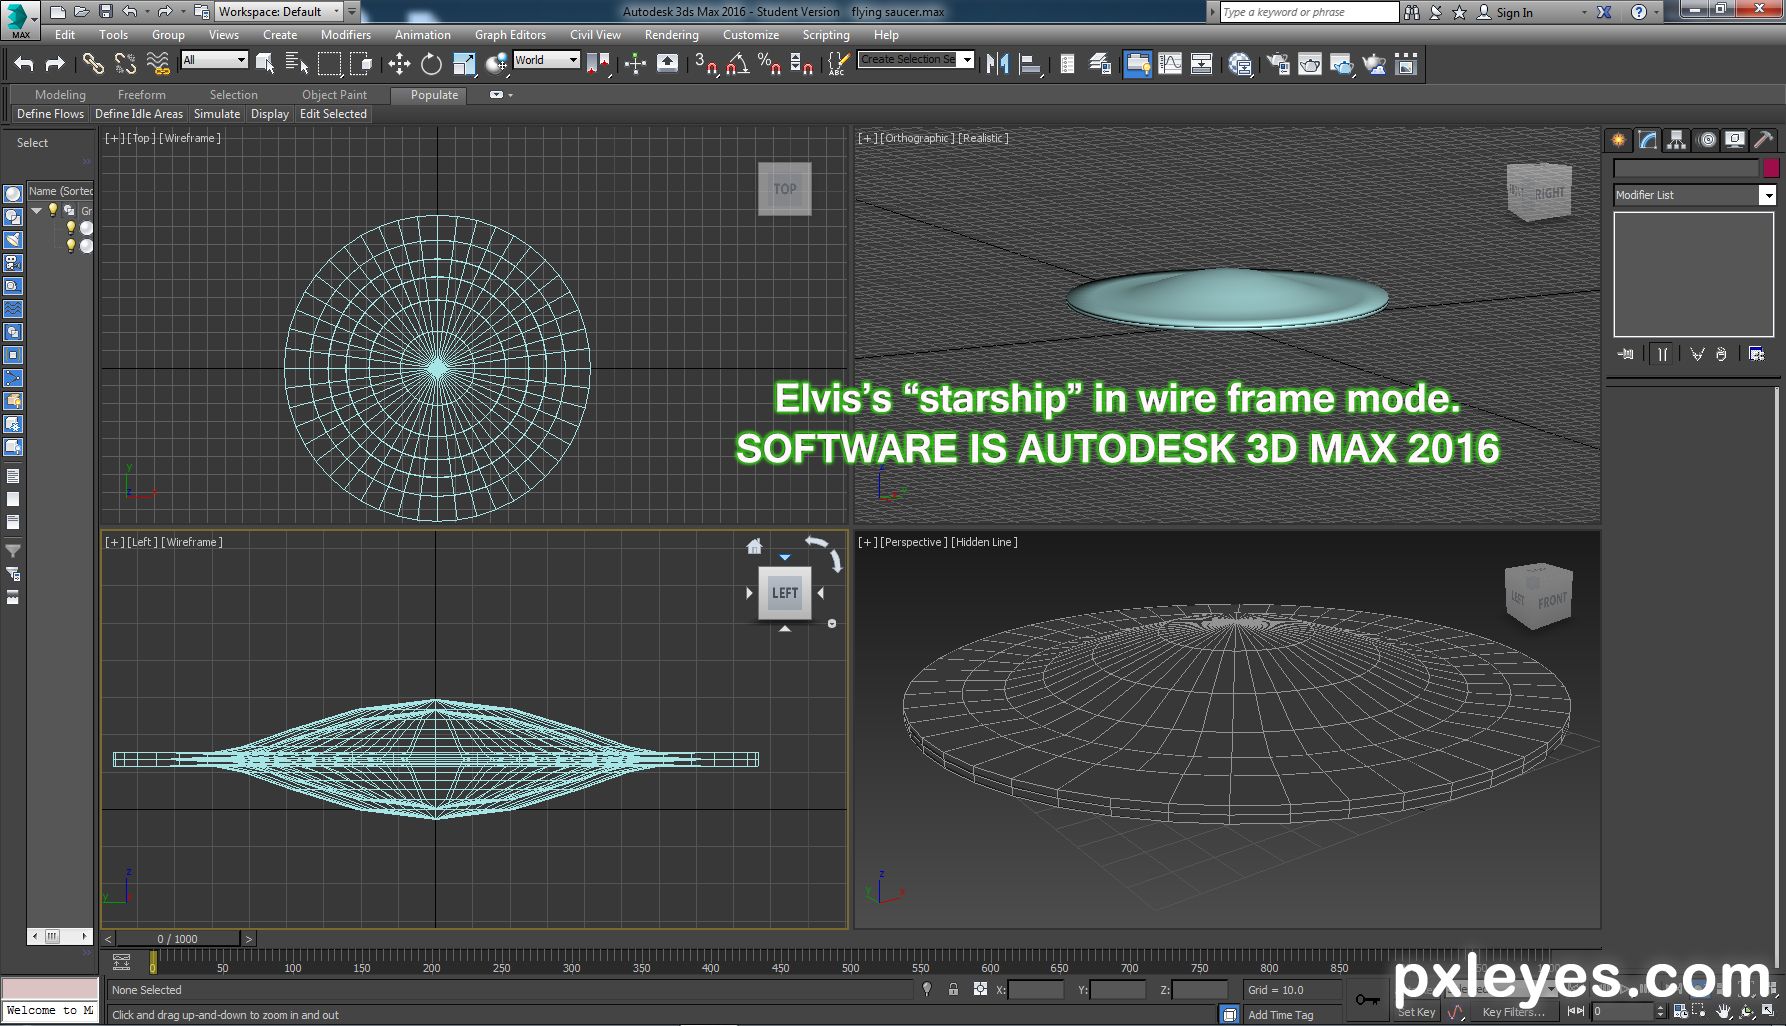
Task: Click the Define Flows button
Action: 50,114
